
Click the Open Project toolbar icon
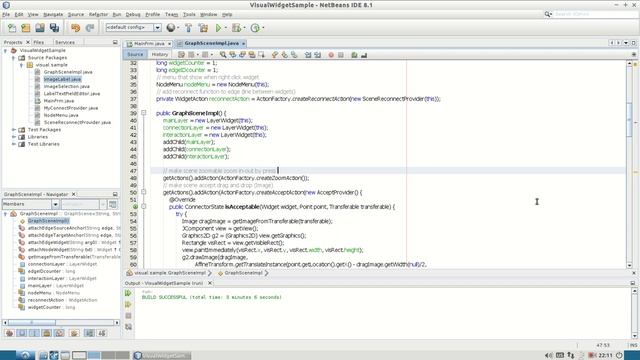[40, 28]
